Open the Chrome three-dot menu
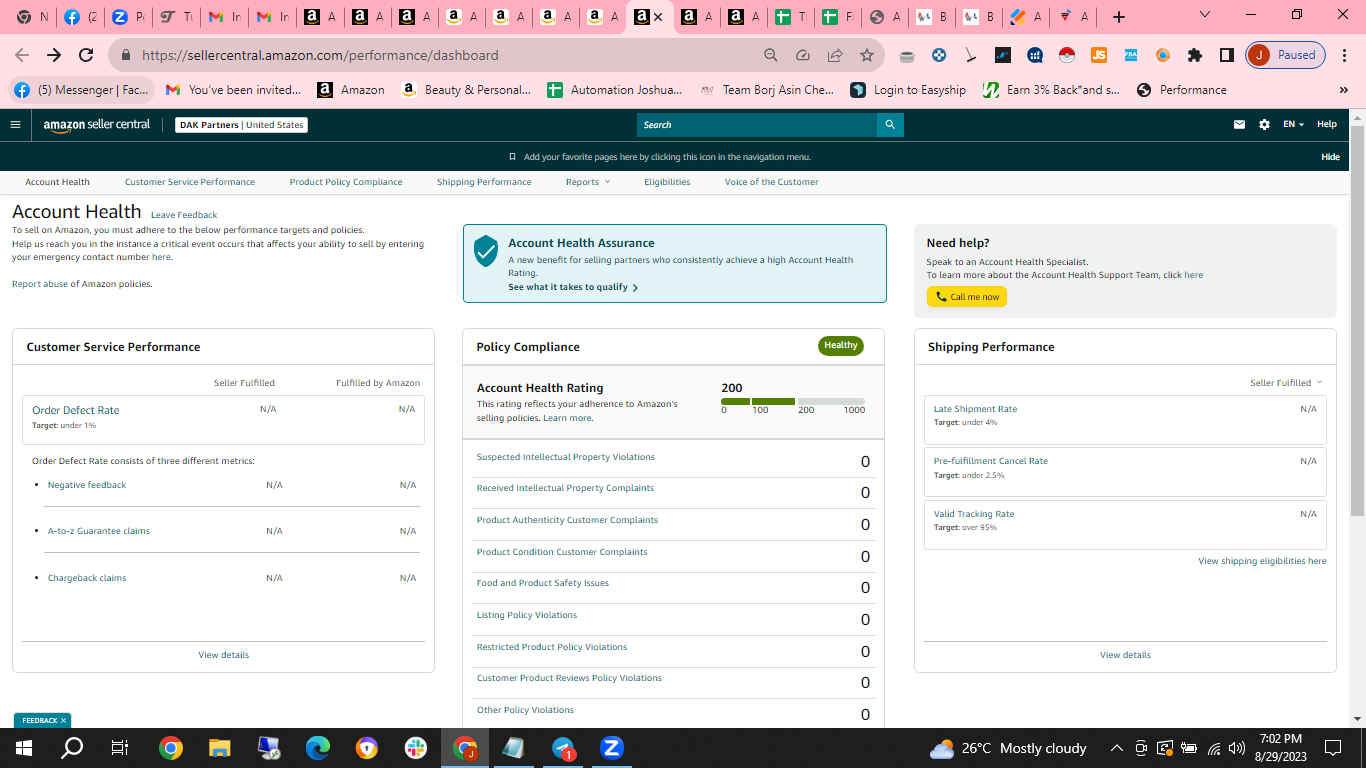1366x768 pixels. [x=1346, y=55]
